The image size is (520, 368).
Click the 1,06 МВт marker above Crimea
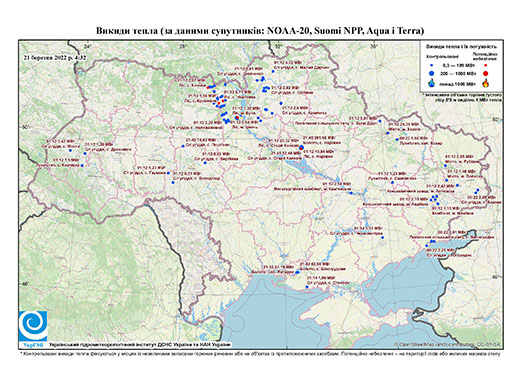(307, 287)
